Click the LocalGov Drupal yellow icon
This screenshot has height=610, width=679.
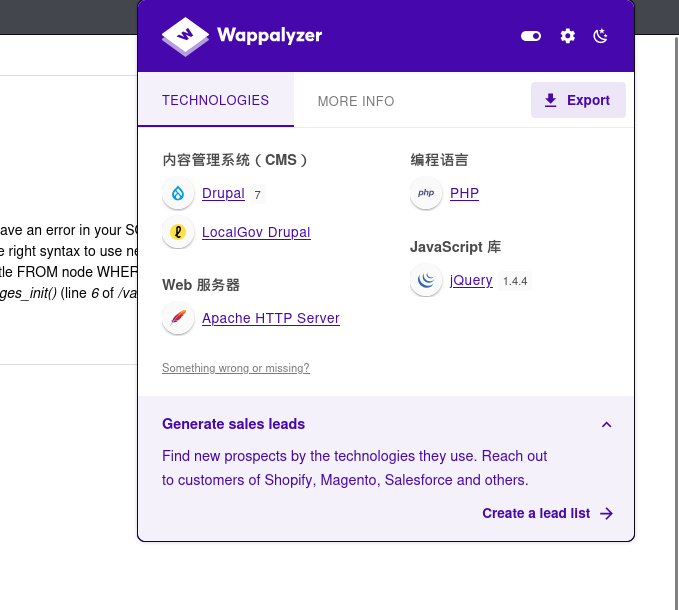click(x=178, y=232)
